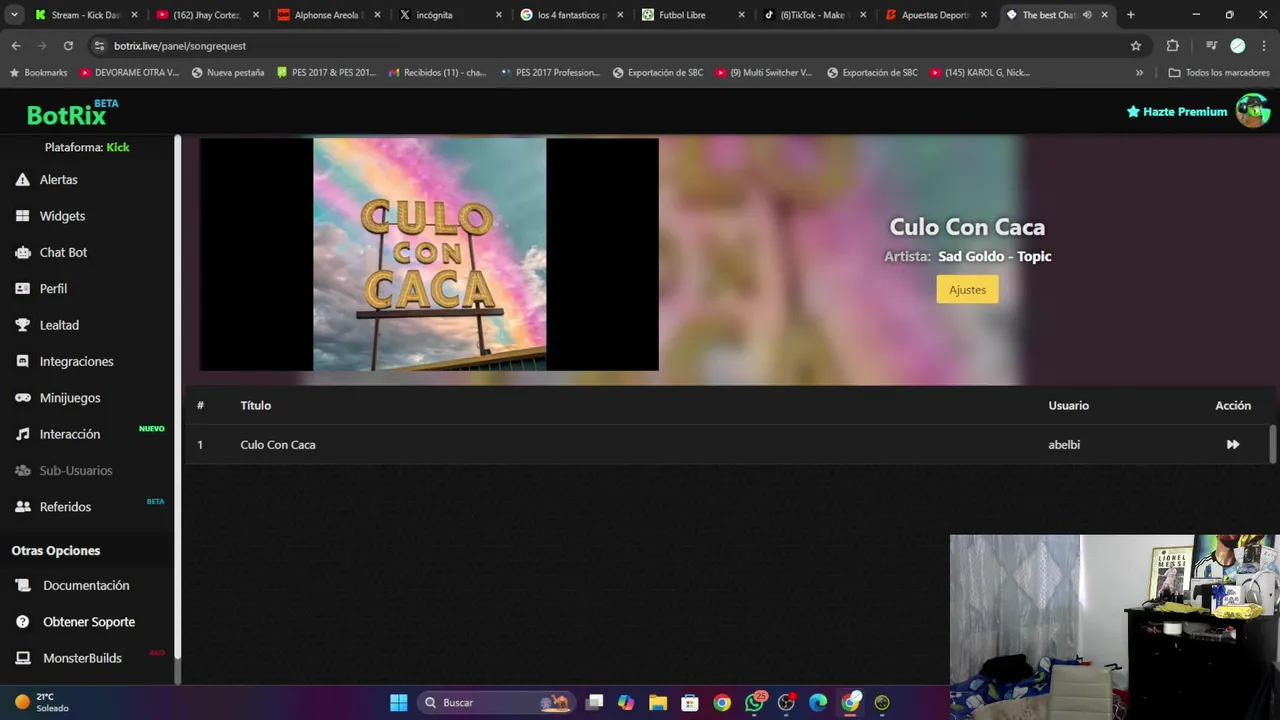Click the BotRix logo

click(72, 113)
